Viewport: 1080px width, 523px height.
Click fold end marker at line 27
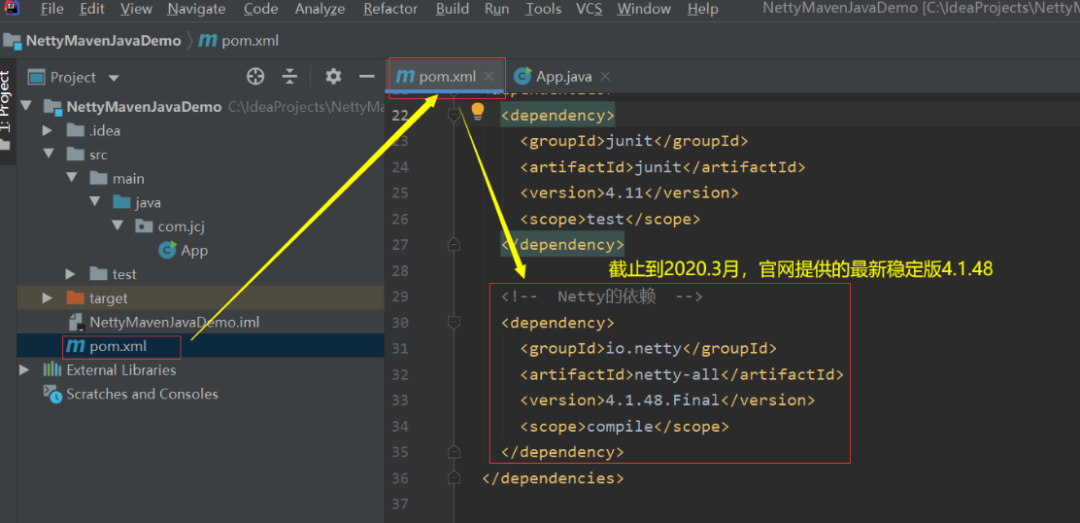pos(453,245)
